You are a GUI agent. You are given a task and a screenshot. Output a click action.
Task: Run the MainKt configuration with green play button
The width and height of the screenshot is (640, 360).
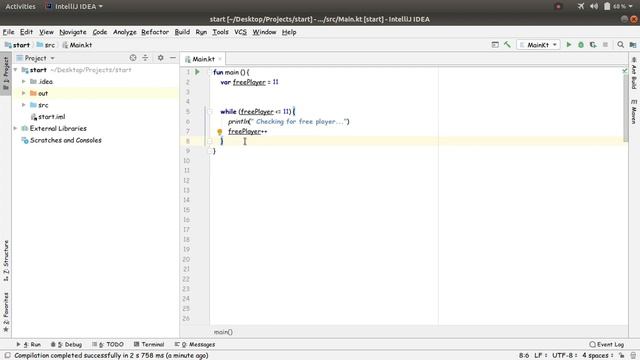point(569,45)
